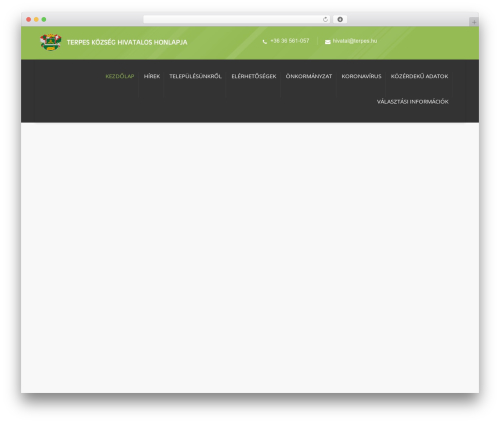This screenshot has width=500, height=423.
Task: Reload the page with the refresh icon
Action: (325, 19)
